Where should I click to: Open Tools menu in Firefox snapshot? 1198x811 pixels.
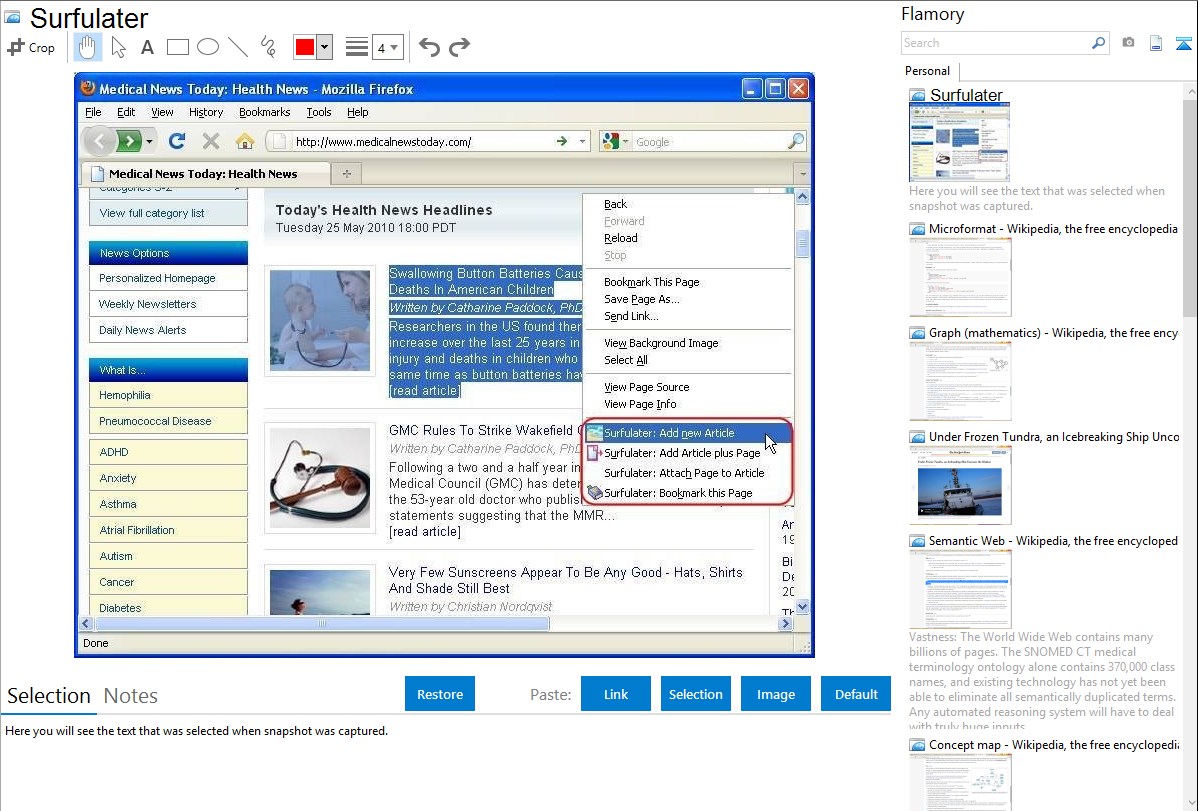click(319, 112)
